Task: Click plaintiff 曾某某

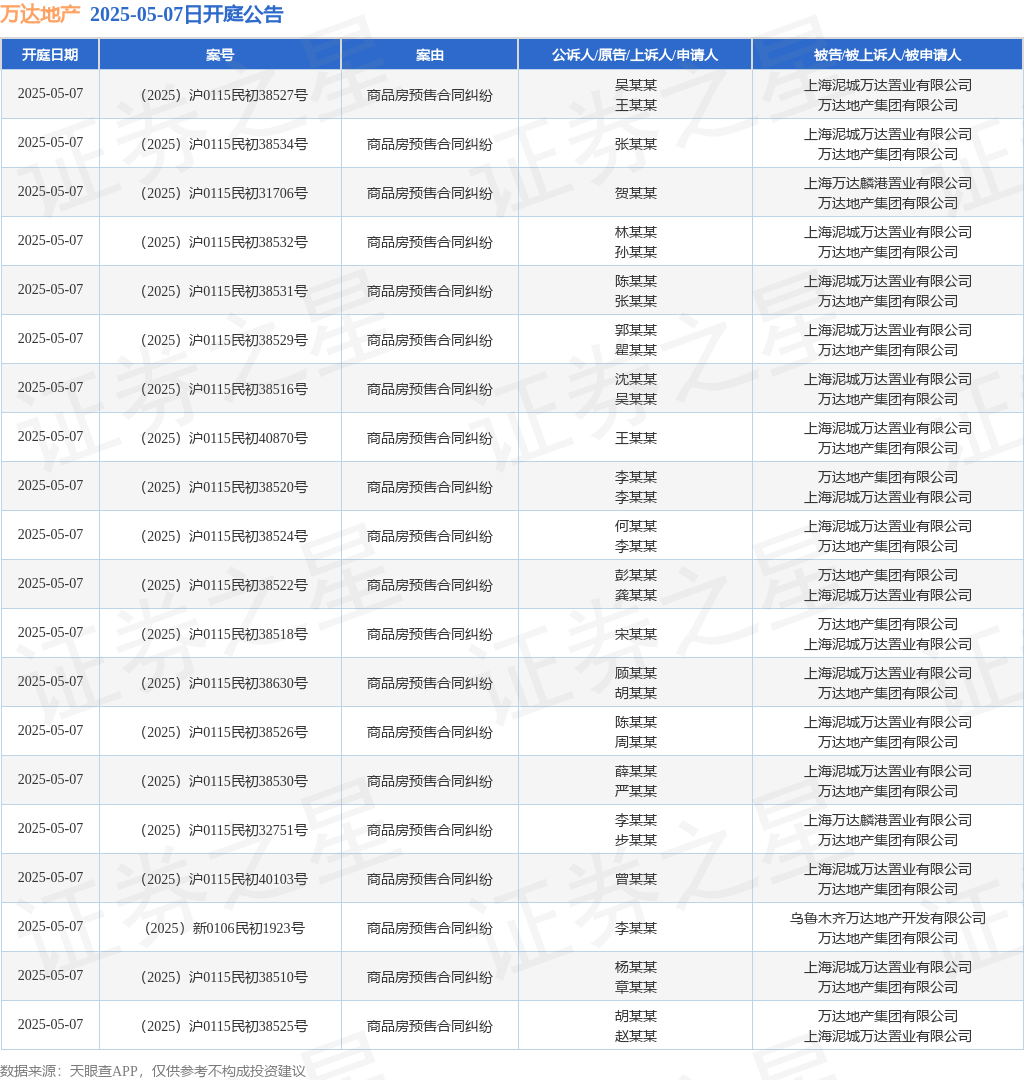Action: coord(636,878)
